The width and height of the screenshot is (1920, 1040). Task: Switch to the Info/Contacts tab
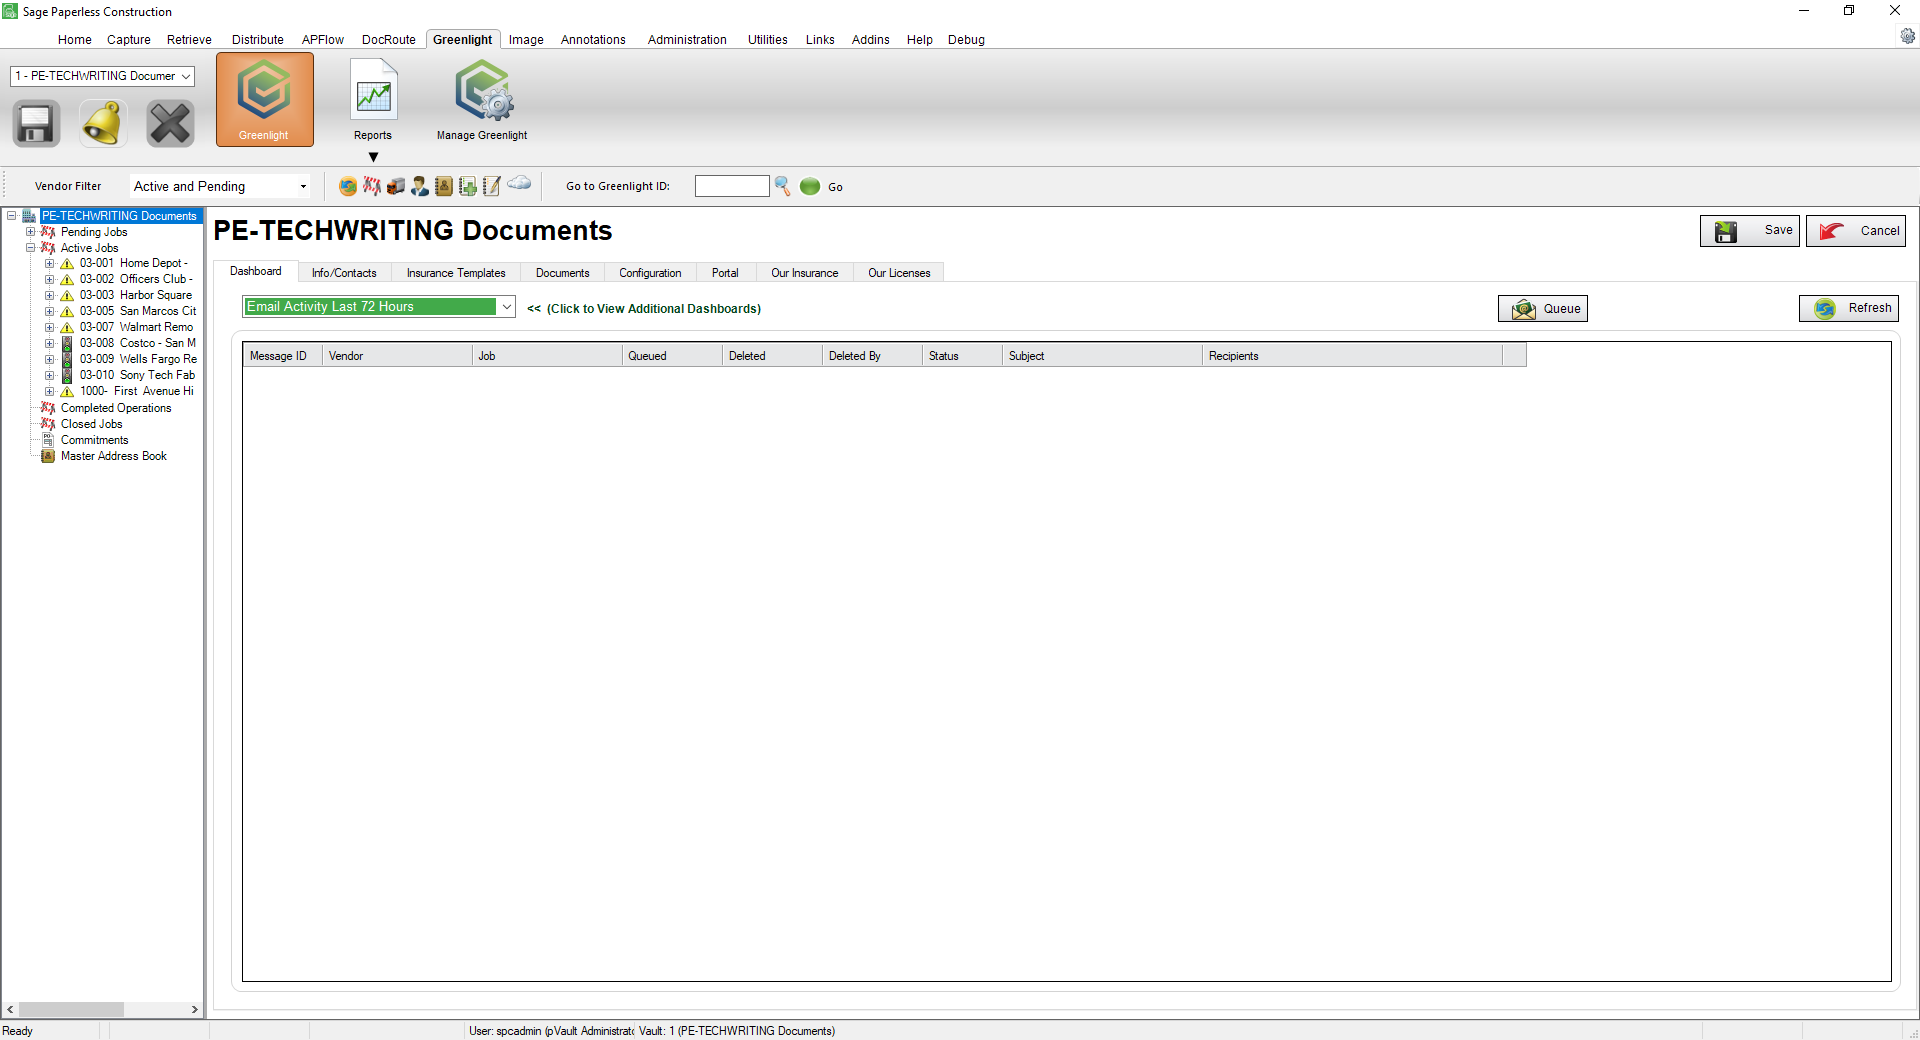344,273
